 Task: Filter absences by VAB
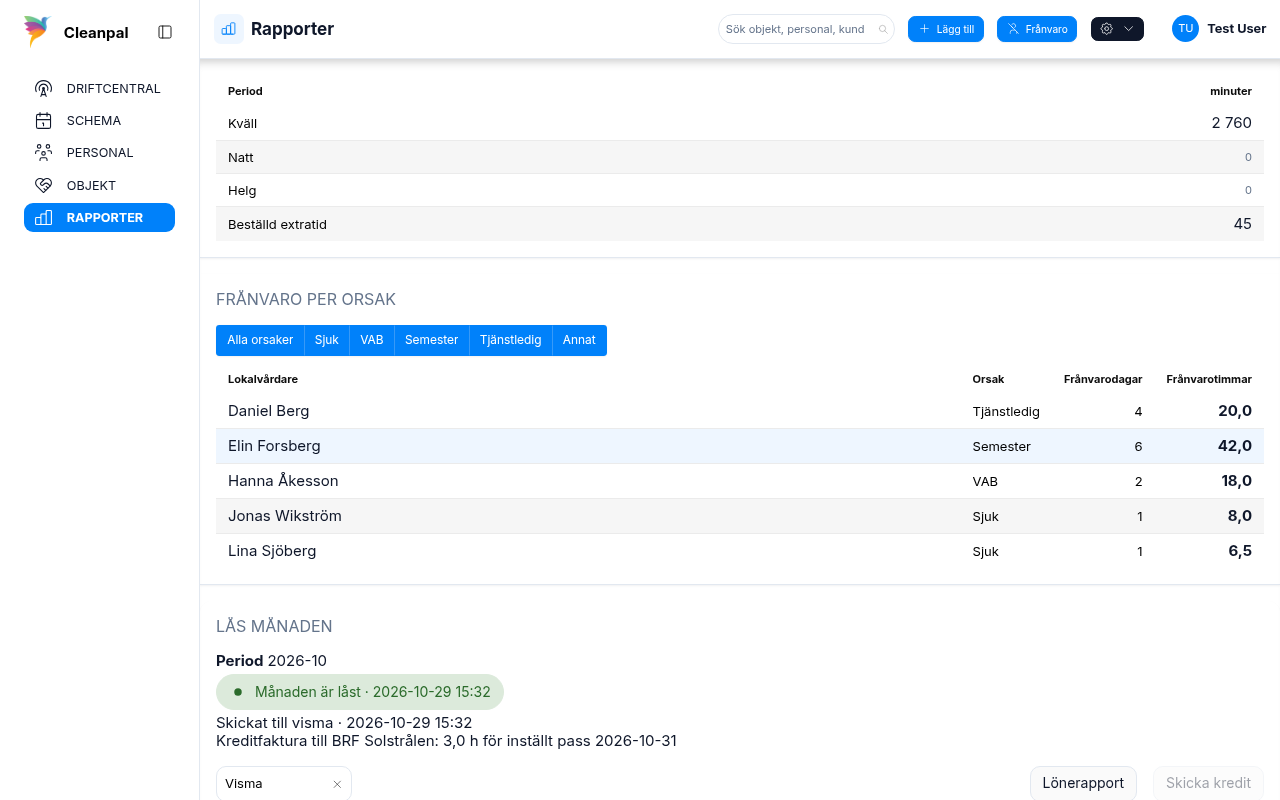click(x=372, y=340)
